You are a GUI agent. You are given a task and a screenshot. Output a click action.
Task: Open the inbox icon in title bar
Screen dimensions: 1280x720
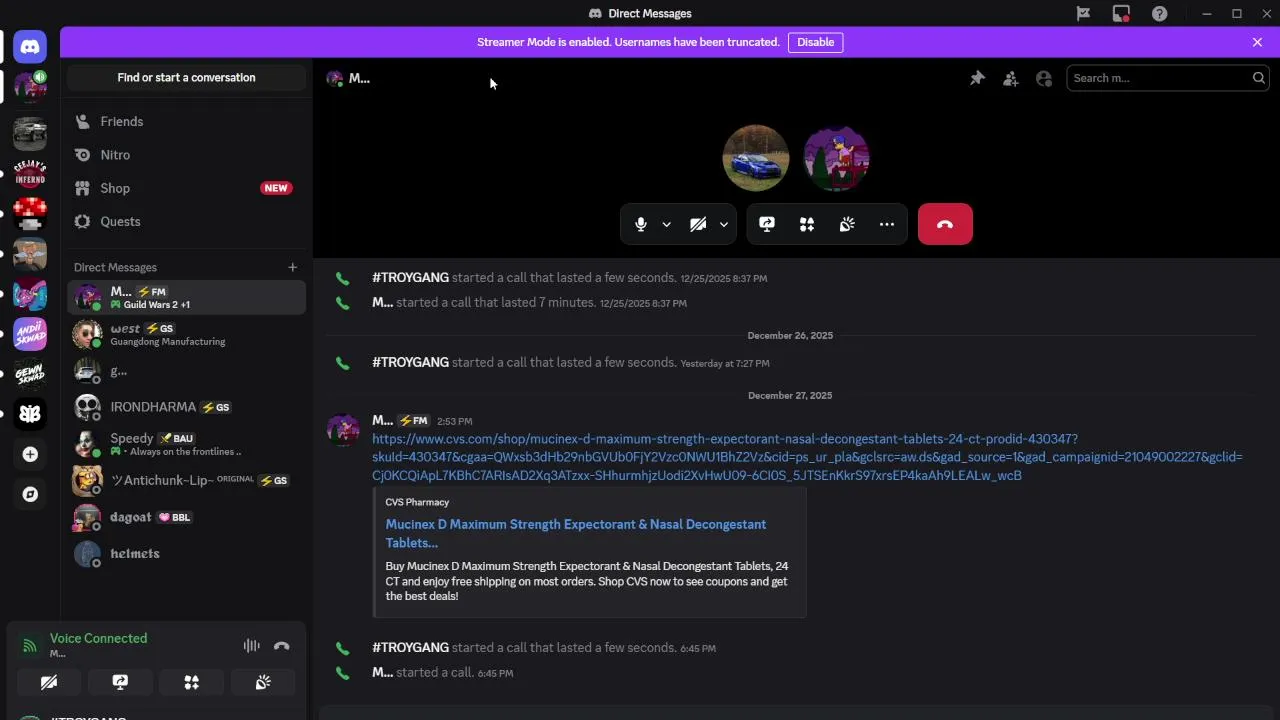(x=1083, y=13)
